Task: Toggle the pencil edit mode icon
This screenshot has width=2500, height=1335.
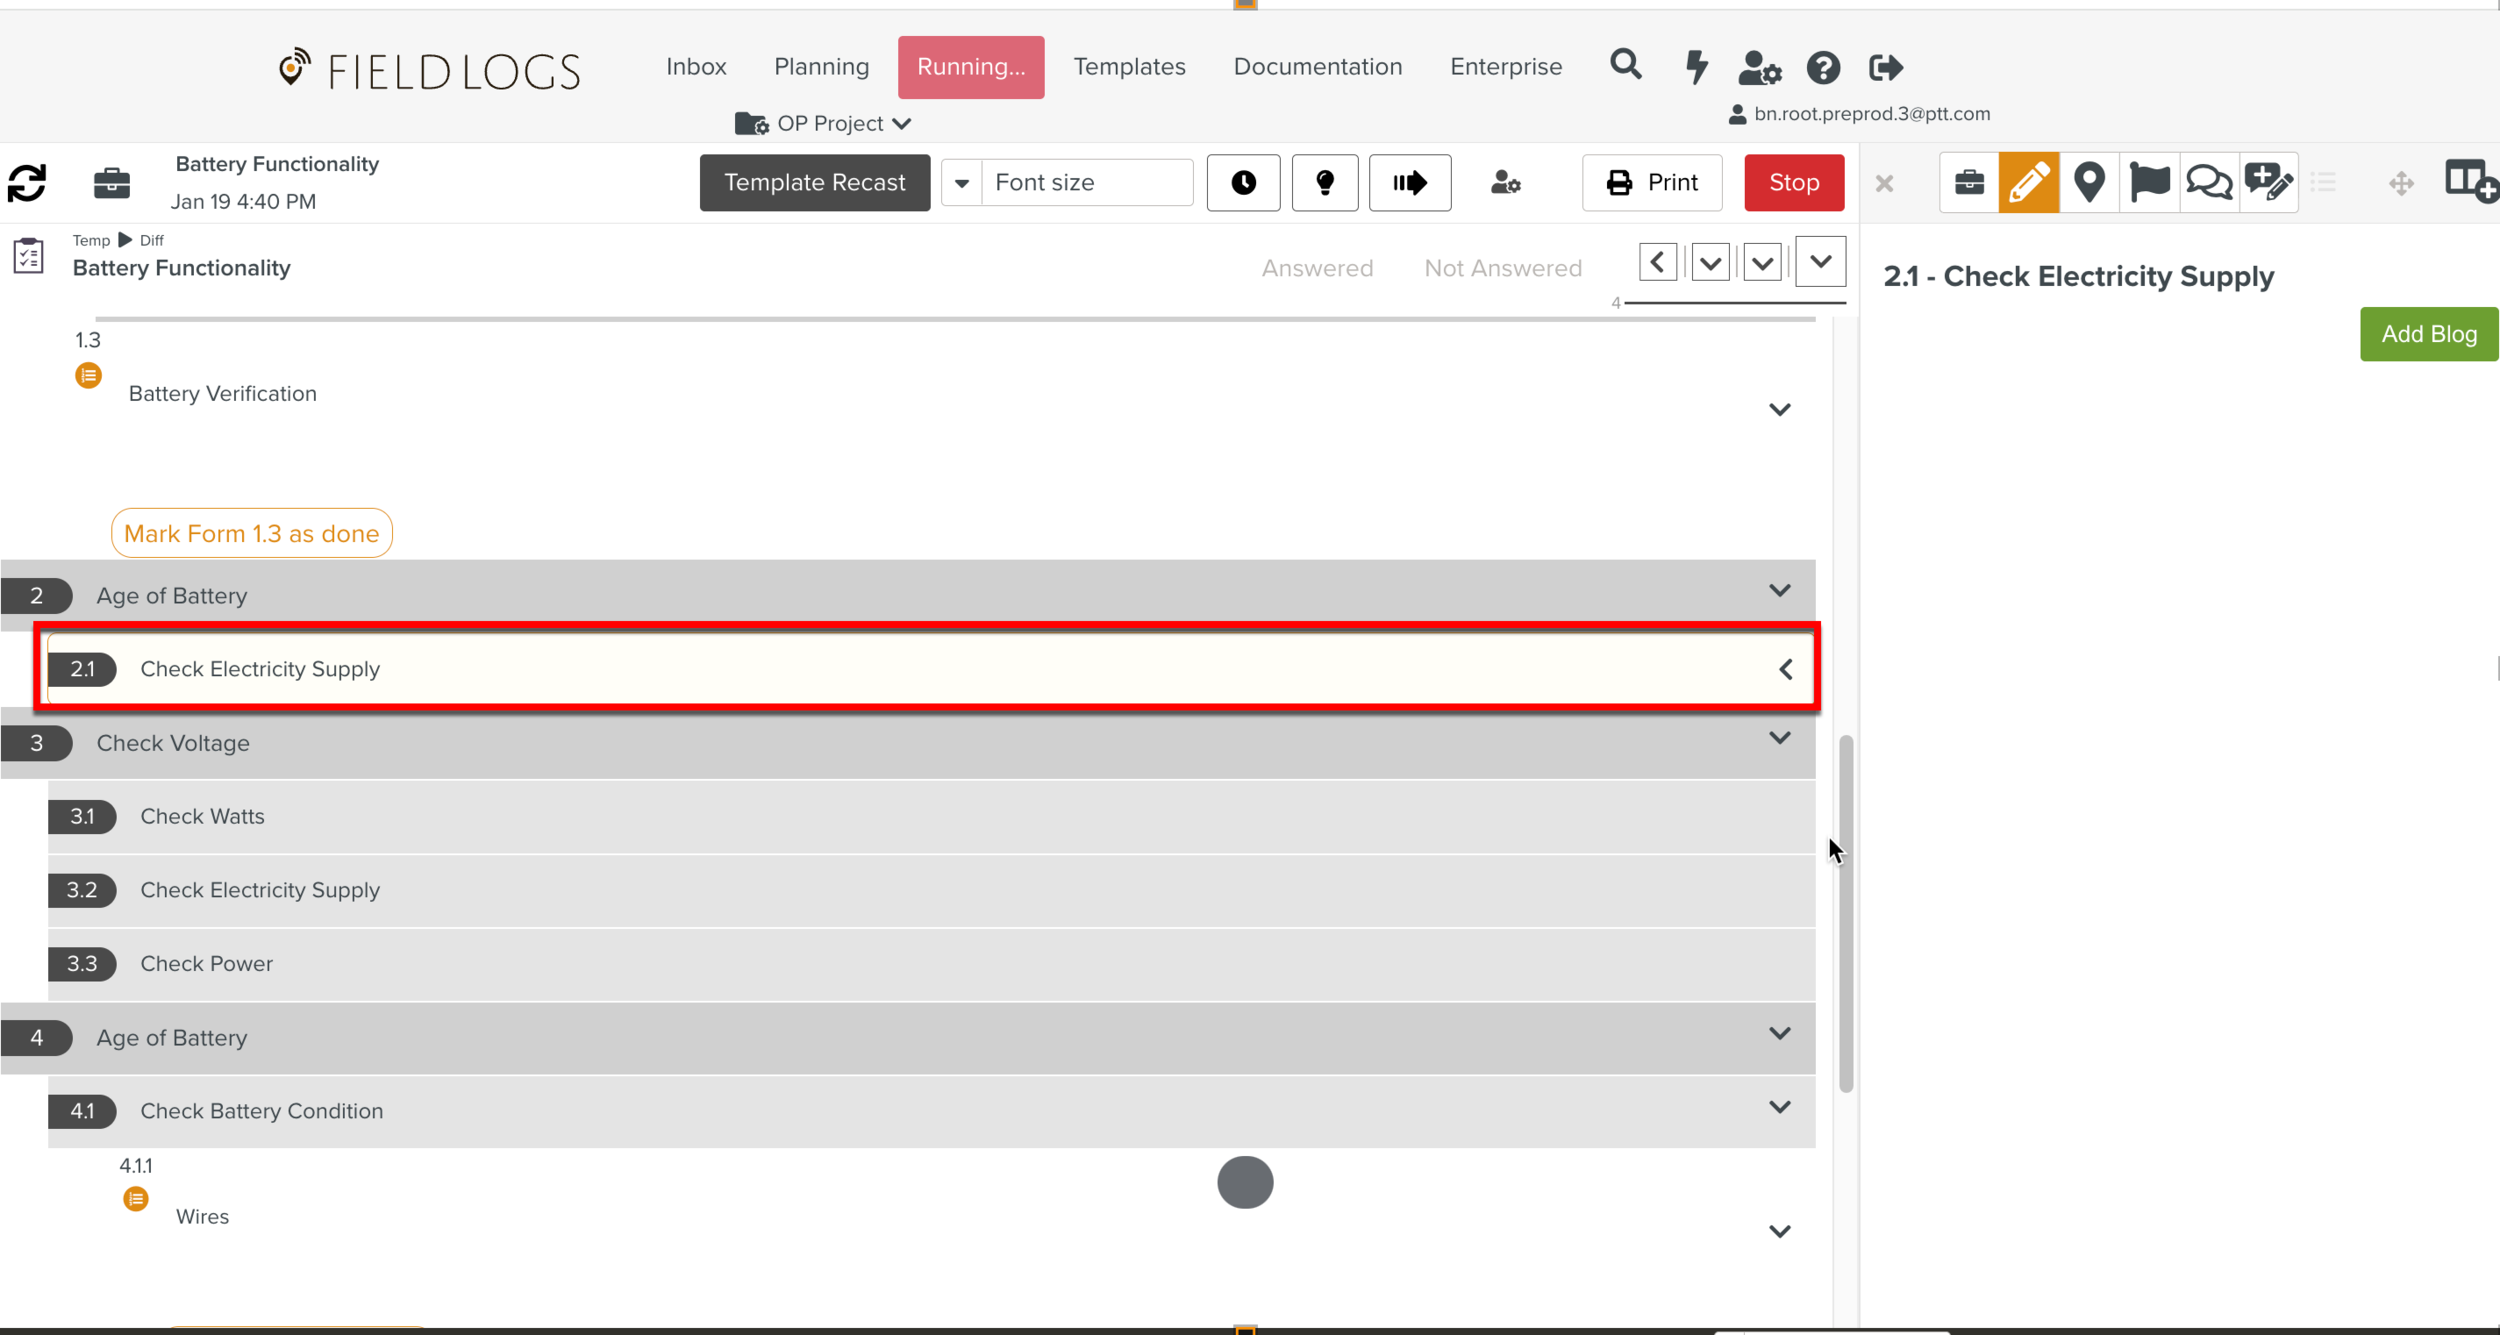Action: click(2028, 182)
